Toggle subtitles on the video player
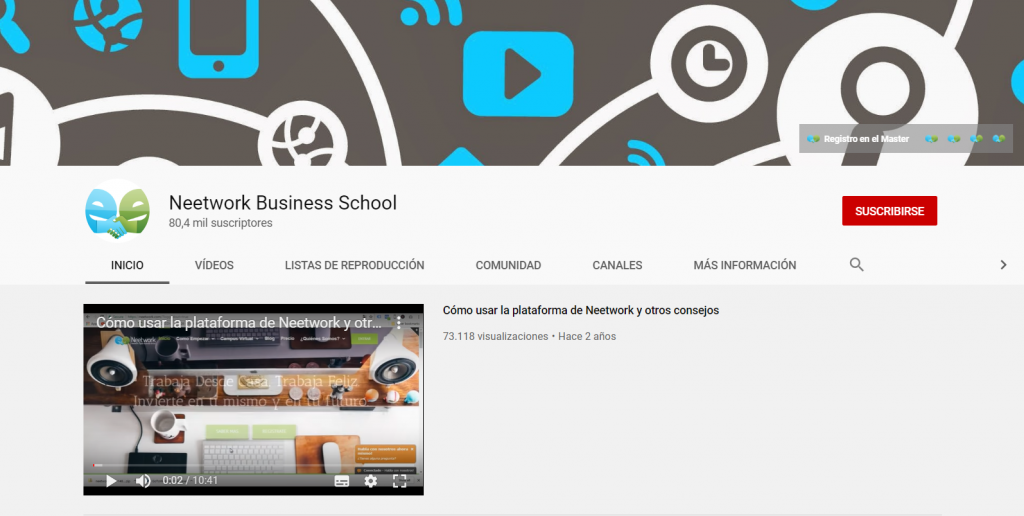This screenshot has height=516, width=1024. (342, 481)
